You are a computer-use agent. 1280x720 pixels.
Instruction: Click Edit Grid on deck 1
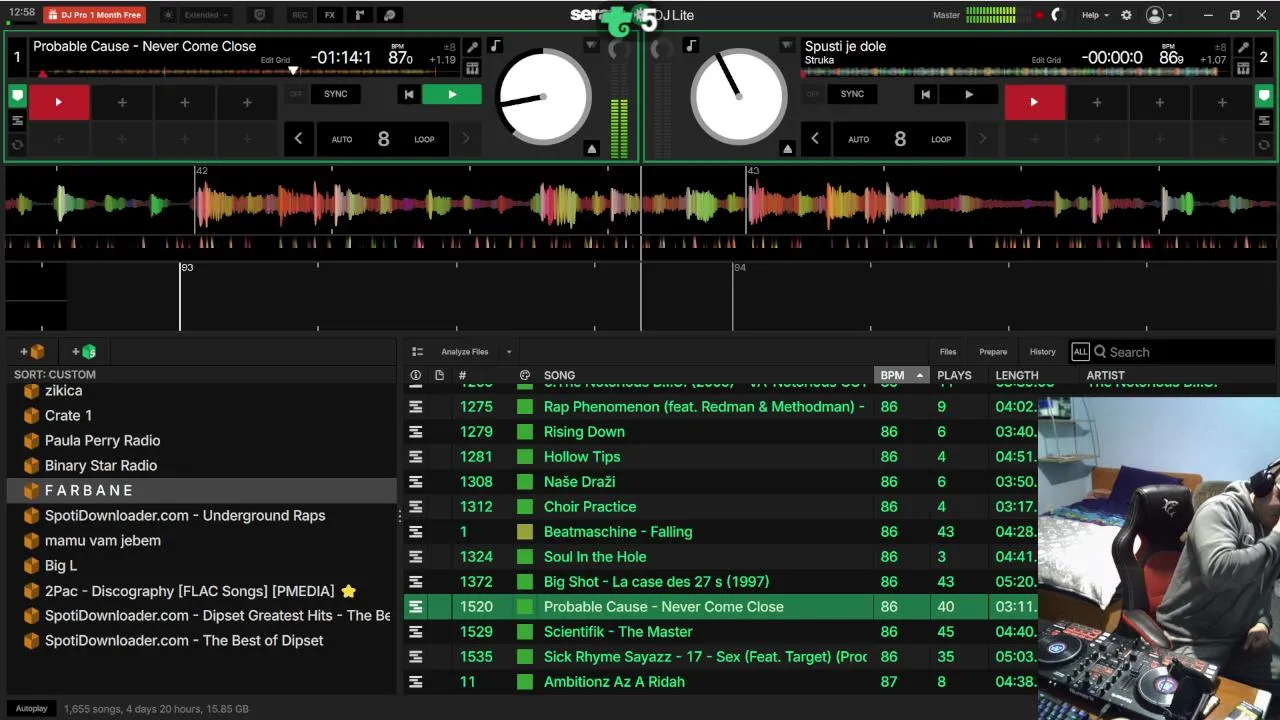275,60
